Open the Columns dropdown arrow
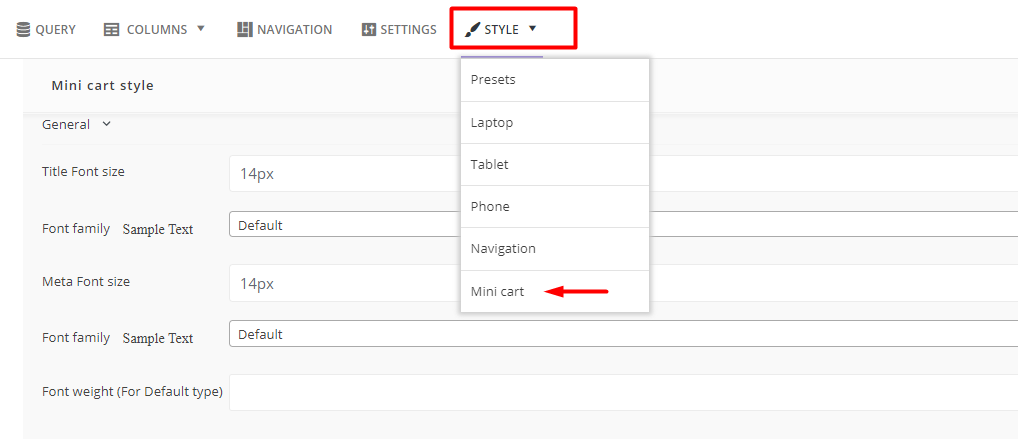Image resolution: width=1018 pixels, height=446 pixels. 201,29
